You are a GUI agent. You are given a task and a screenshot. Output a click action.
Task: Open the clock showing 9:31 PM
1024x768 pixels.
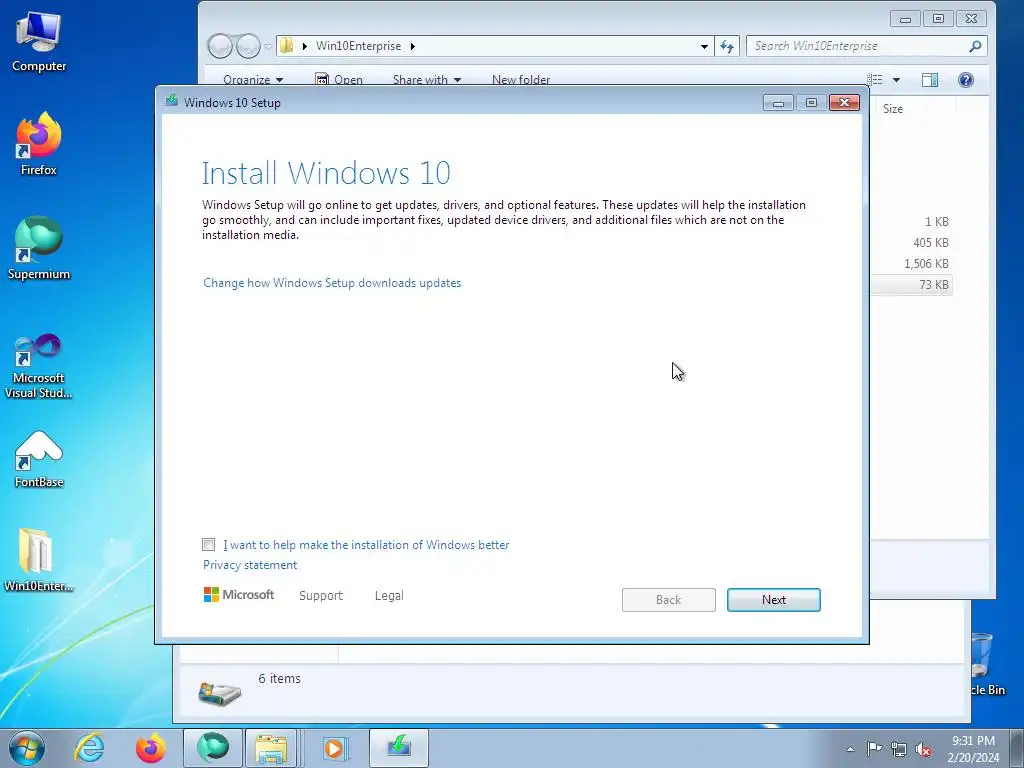(x=973, y=749)
